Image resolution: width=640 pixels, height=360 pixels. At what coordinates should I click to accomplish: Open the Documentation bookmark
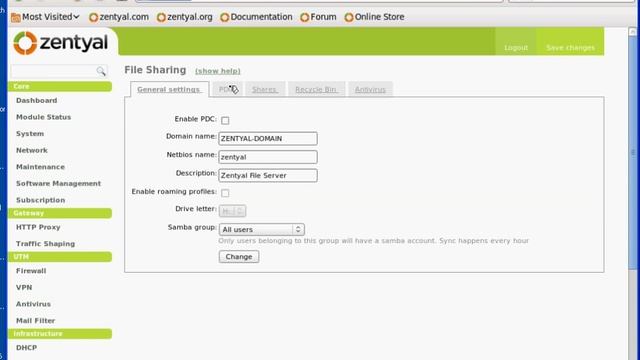point(256,17)
